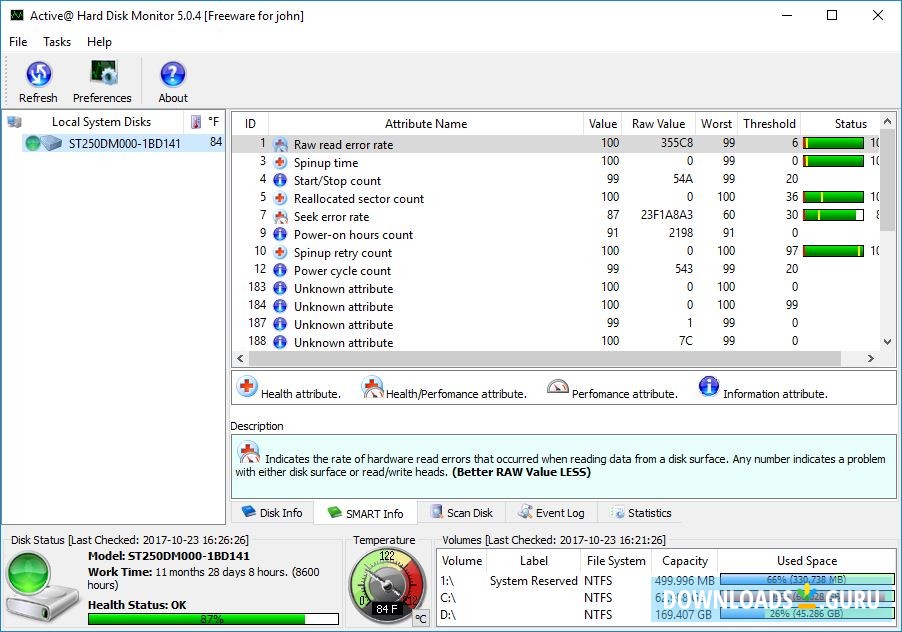Click the Power cycle count info icon
Image resolution: width=902 pixels, height=632 pixels.
click(x=280, y=270)
